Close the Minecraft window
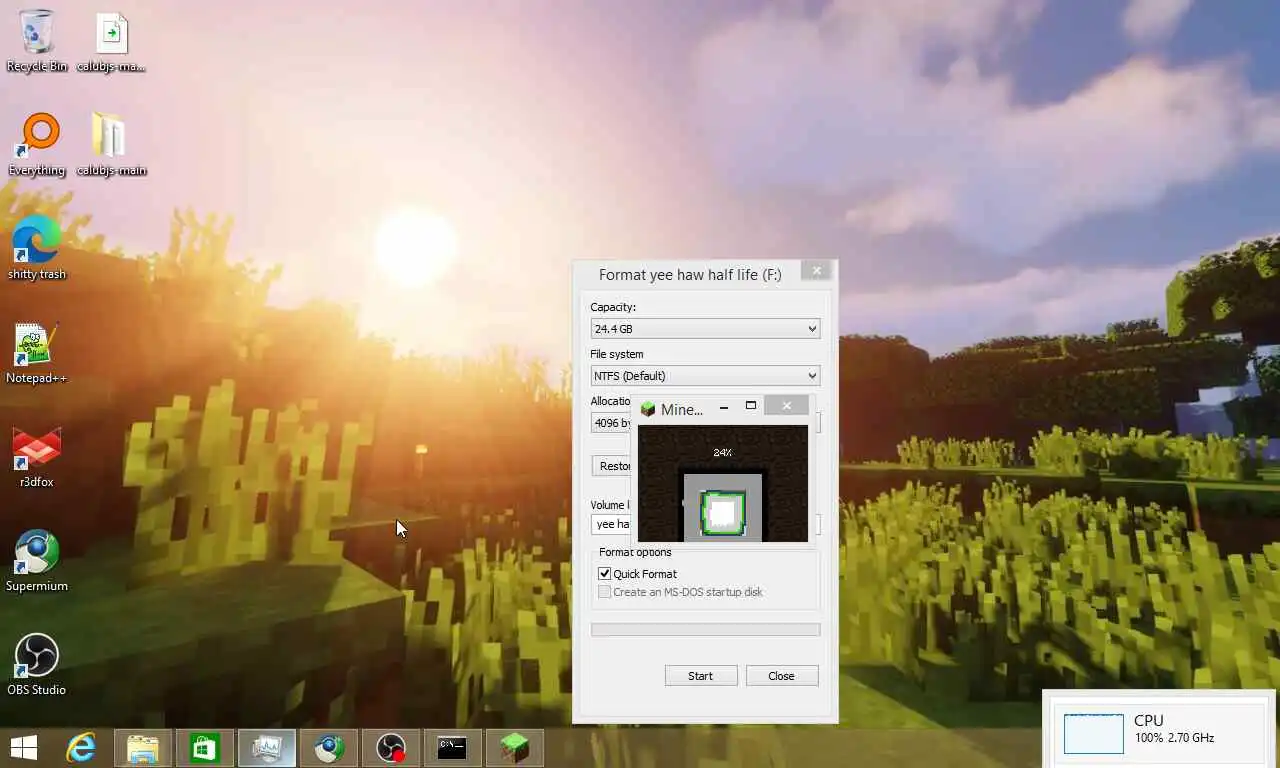Image resolution: width=1280 pixels, height=768 pixels. click(x=786, y=405)
